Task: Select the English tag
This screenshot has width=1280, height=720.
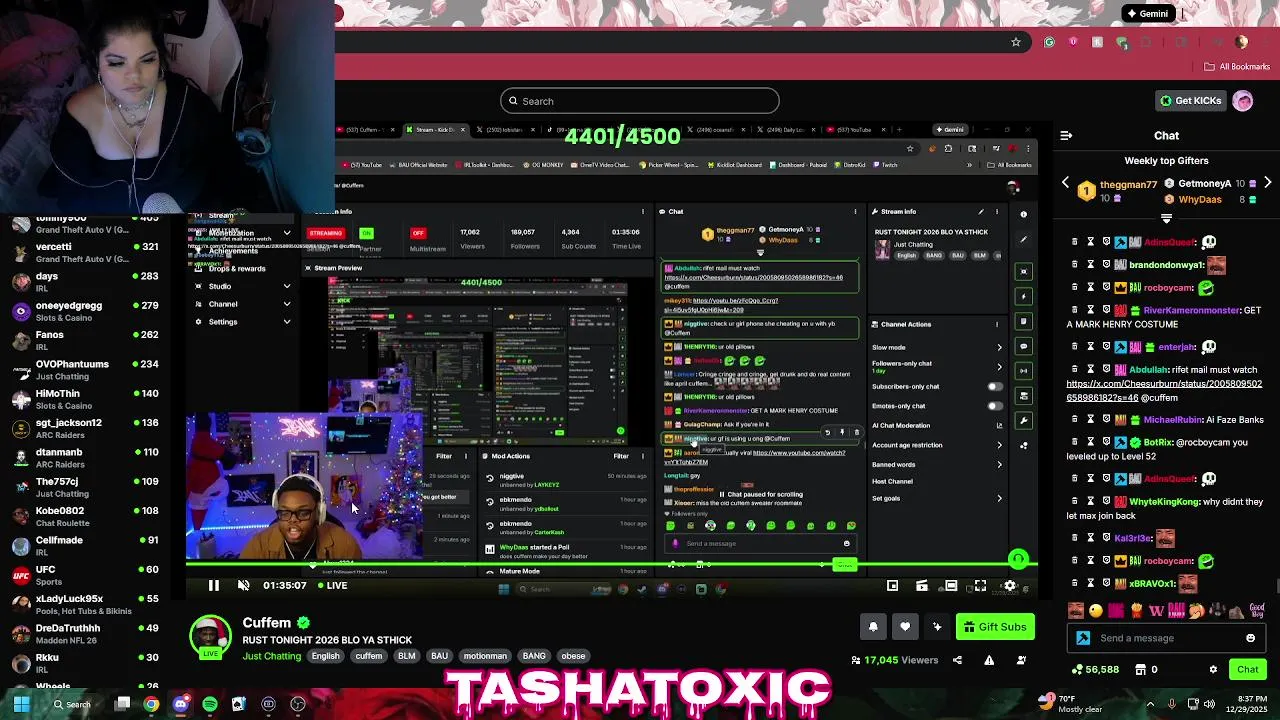Action: 325,656
